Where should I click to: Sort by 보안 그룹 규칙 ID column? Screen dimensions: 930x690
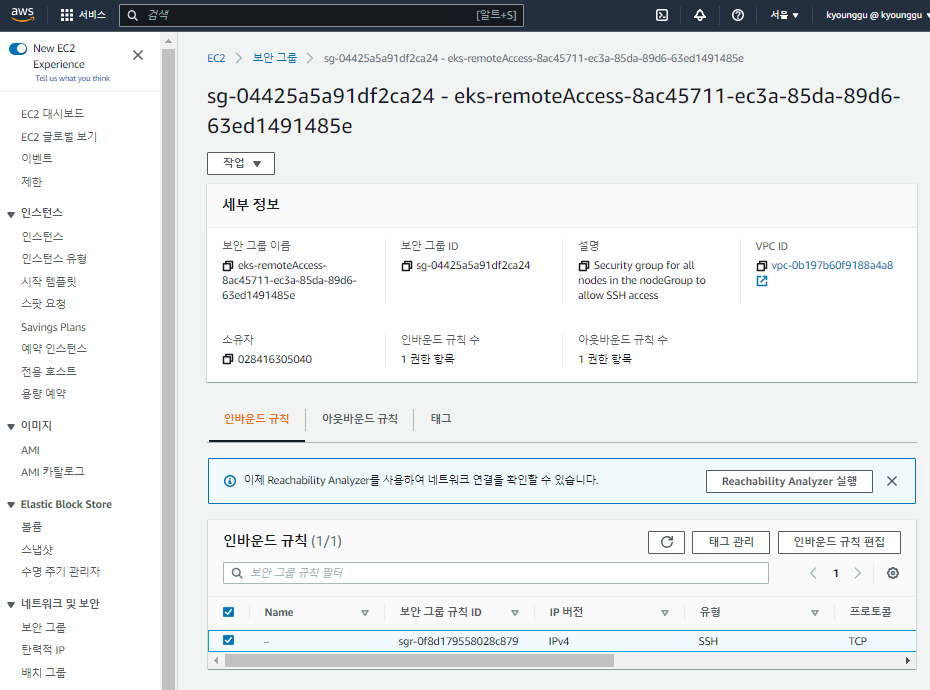515,613
